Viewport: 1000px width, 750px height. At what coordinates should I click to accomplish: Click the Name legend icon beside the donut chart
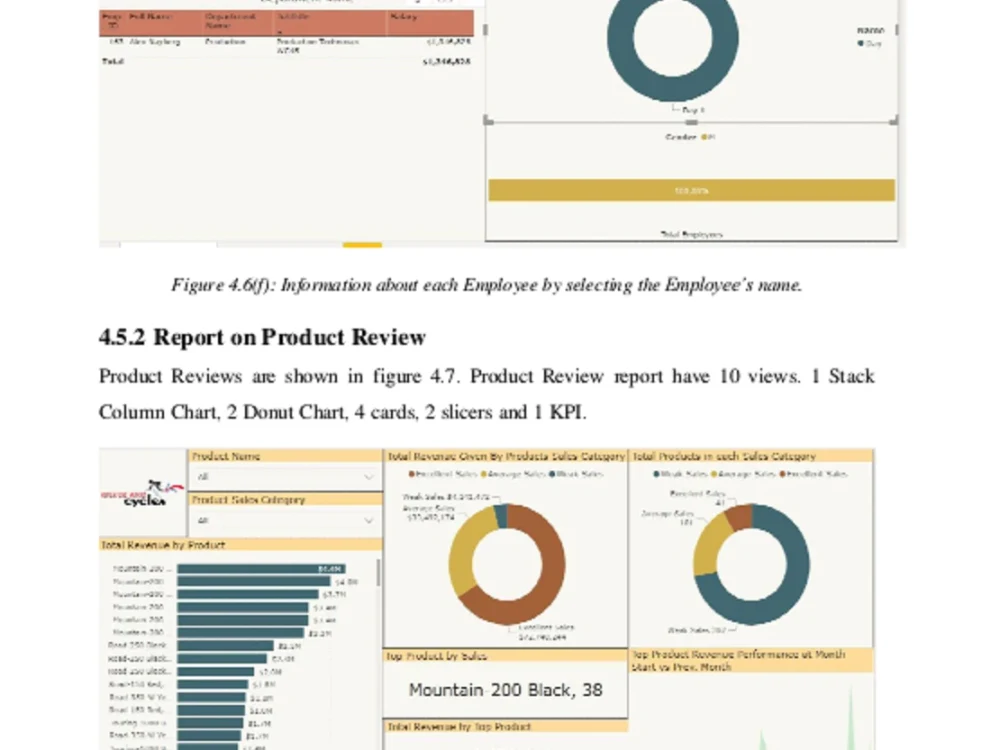[x=871, y=30]
